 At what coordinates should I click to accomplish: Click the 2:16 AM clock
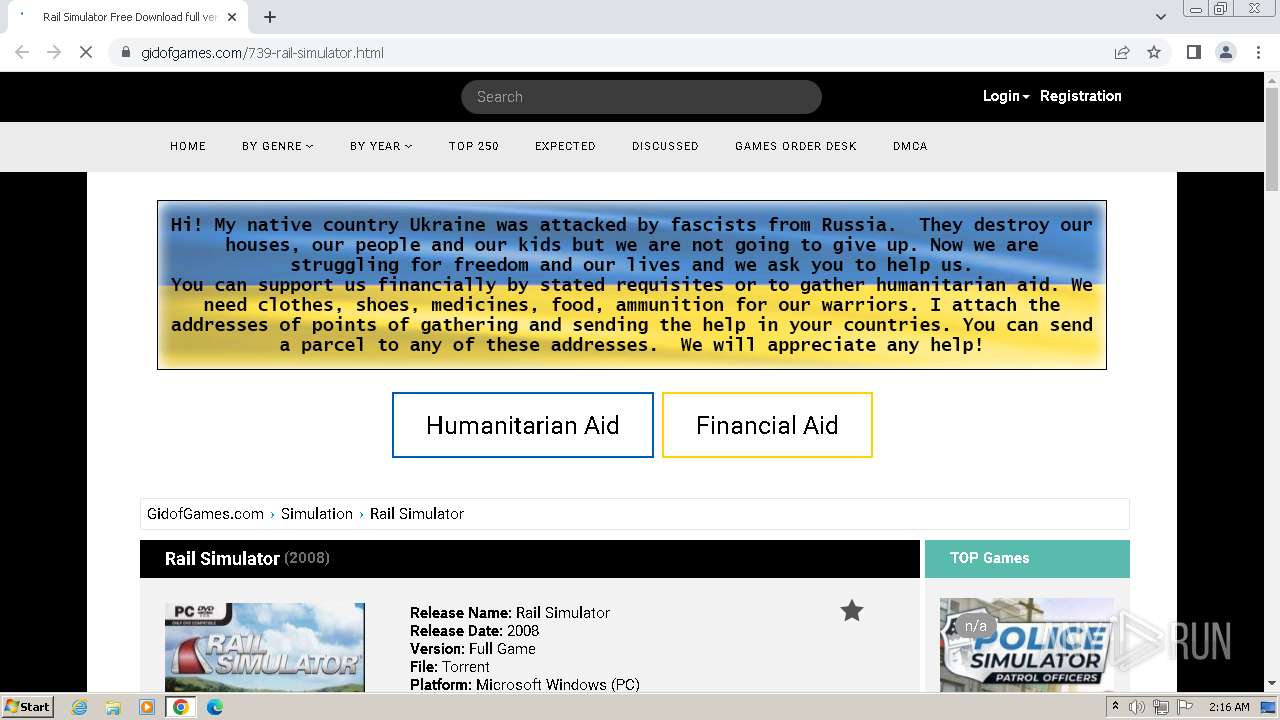tap(1229, 707)
